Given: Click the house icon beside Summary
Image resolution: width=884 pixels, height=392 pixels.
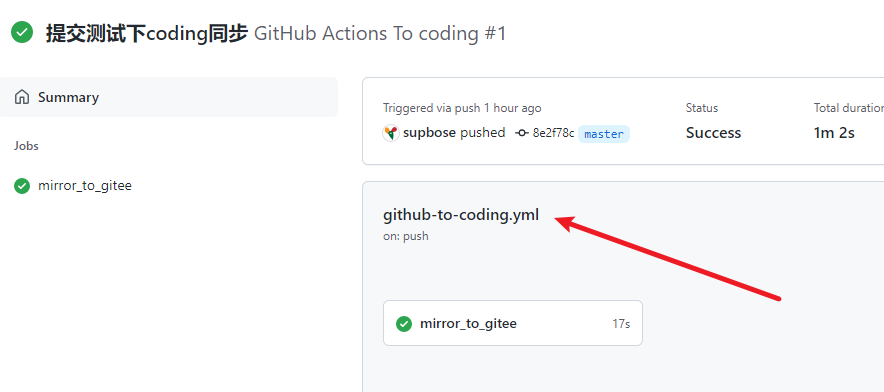Looking at the screenshot, I should [x=22, y=97].
